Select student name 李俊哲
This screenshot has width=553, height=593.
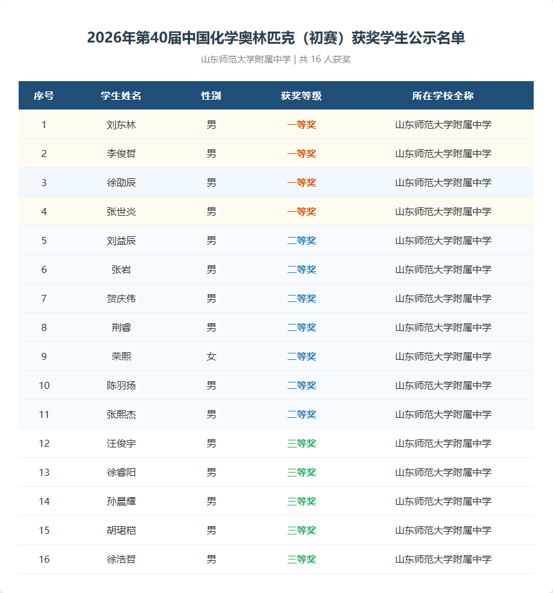click(x=121, y=154)
